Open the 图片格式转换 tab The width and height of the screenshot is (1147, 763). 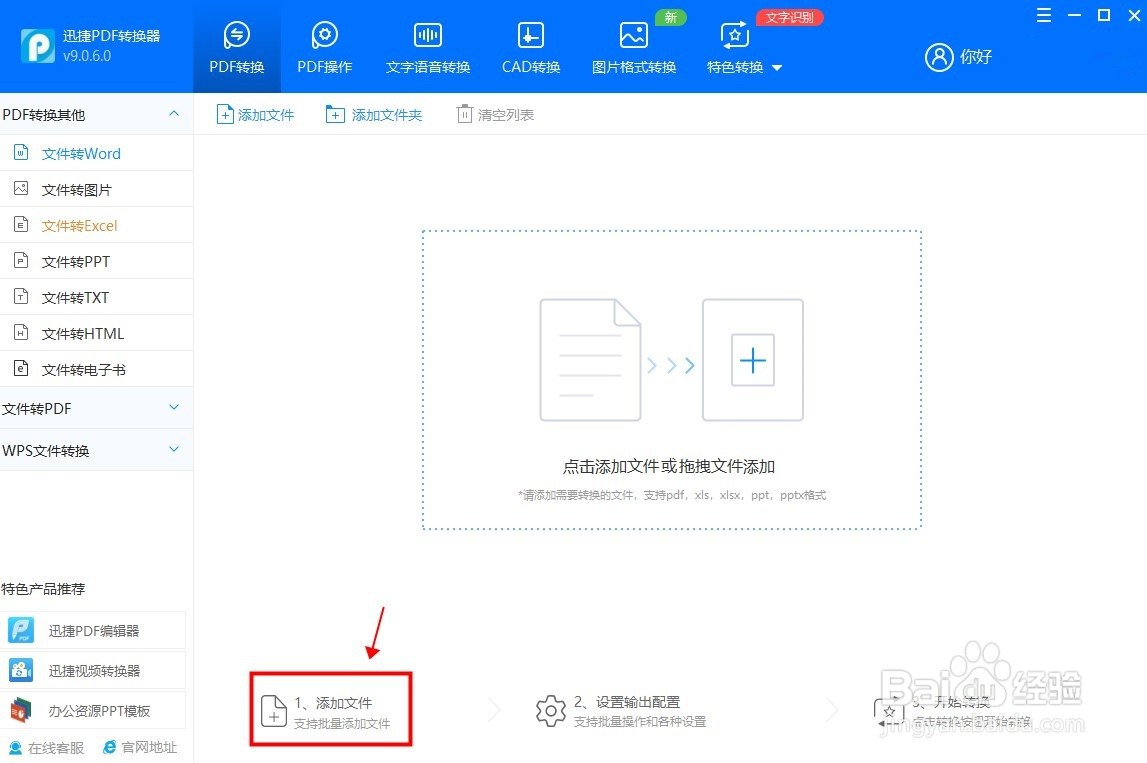pos(633,48)
